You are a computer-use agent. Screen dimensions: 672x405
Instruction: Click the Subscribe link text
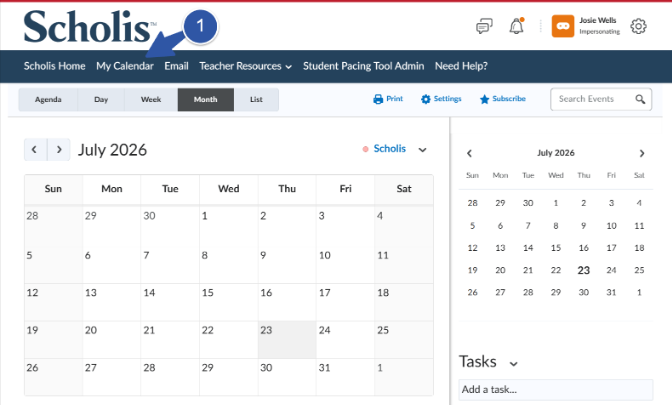[x=509, y=99]
